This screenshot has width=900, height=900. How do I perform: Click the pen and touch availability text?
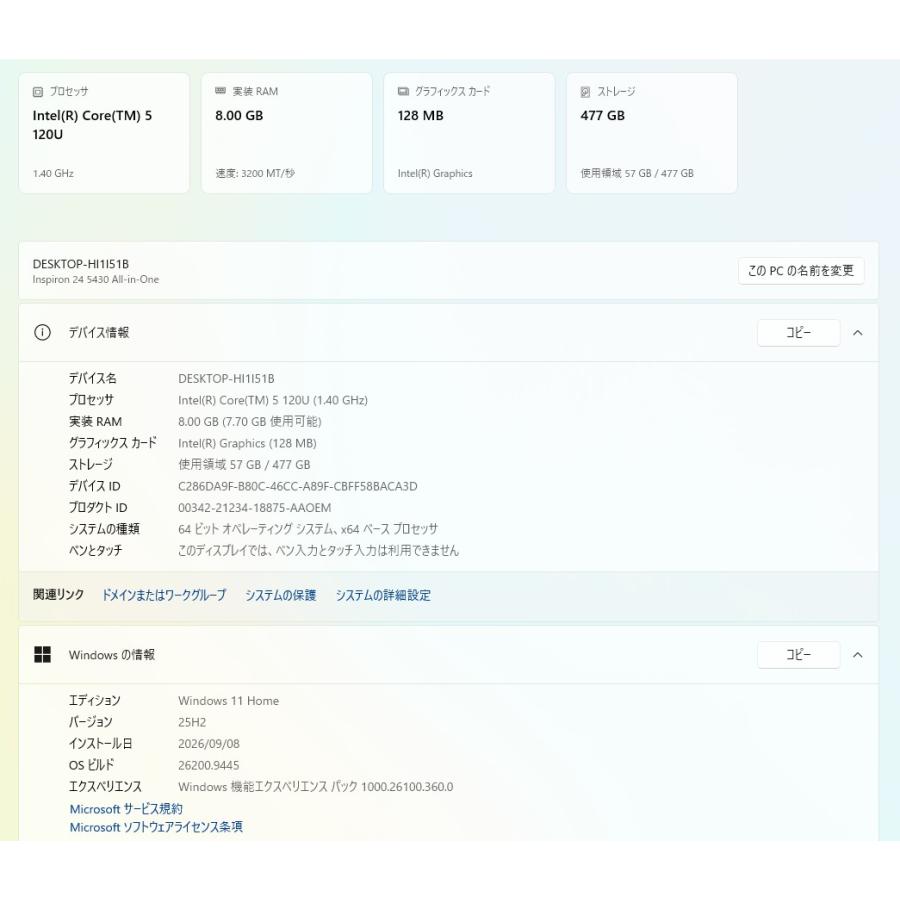click(319, 551)
